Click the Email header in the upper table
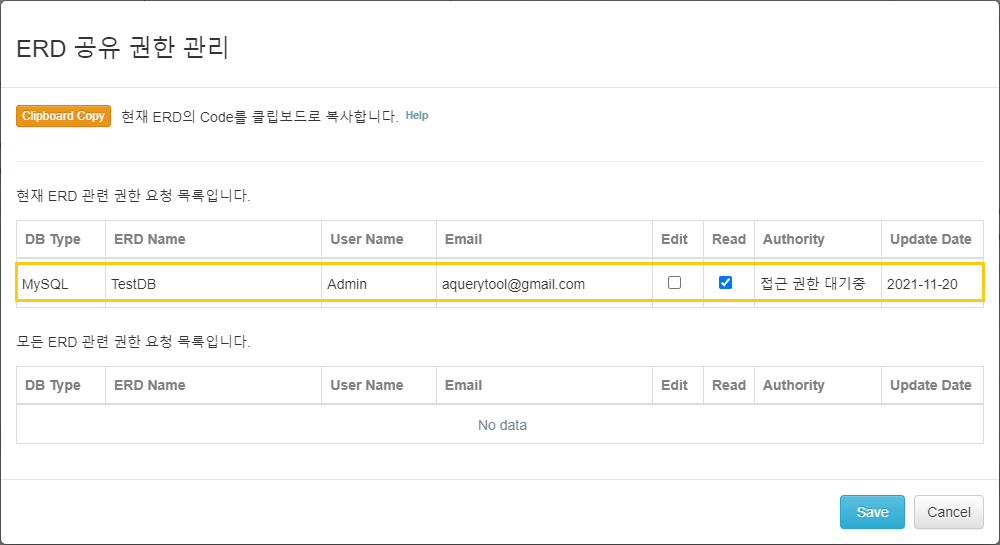 463,239
